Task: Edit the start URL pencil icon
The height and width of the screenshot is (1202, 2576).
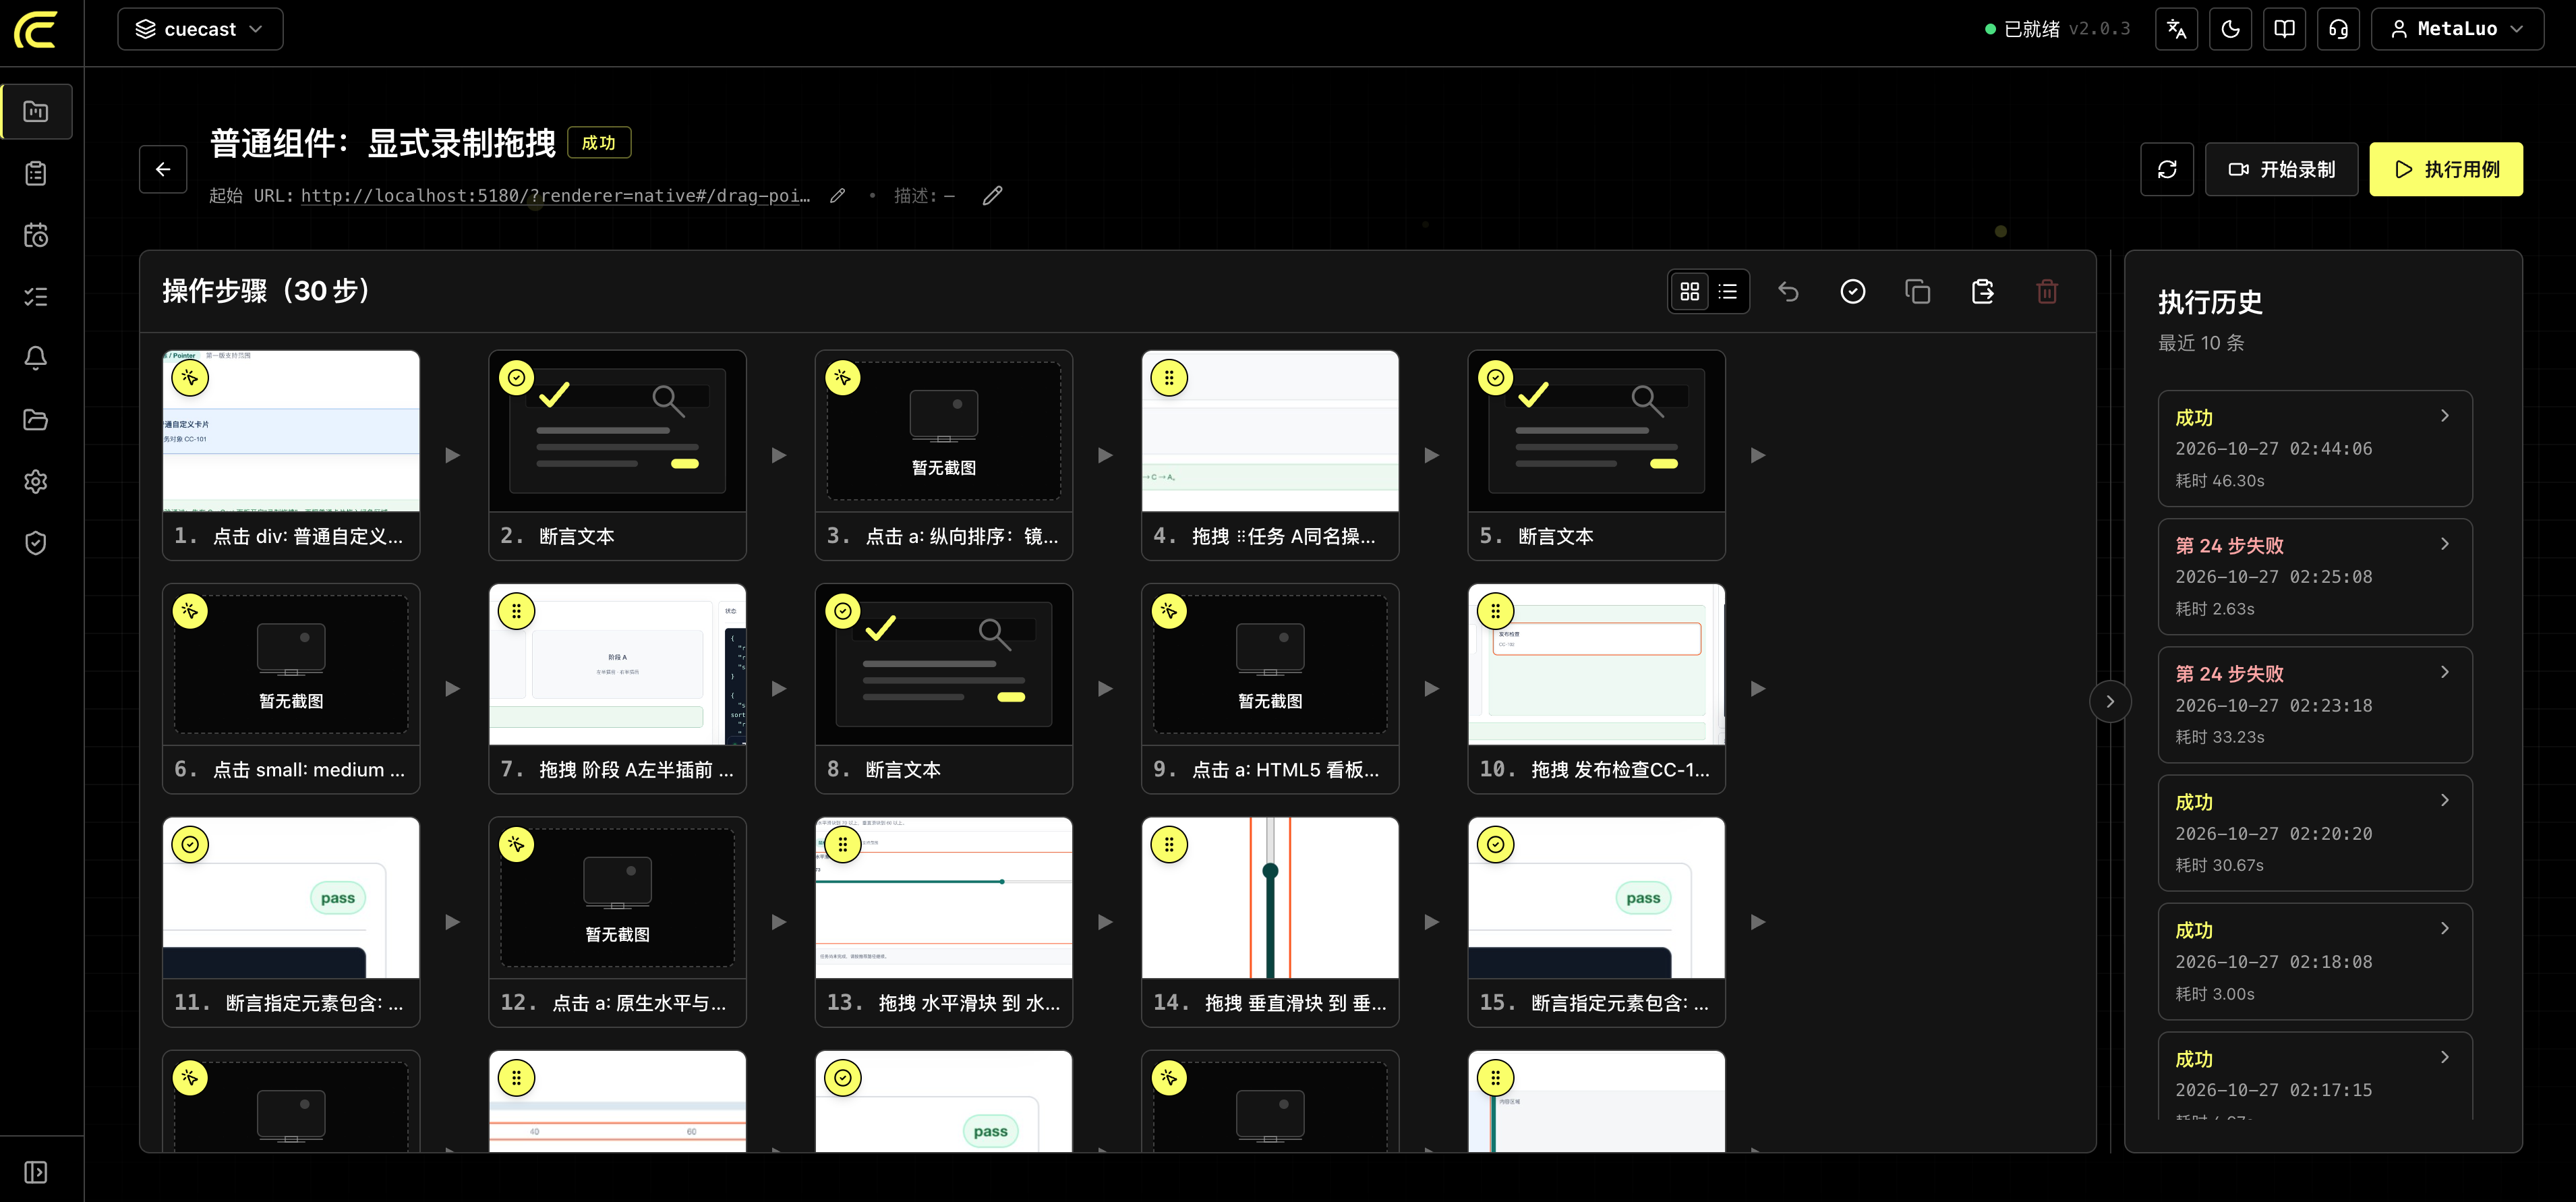Action: [838, 196]
